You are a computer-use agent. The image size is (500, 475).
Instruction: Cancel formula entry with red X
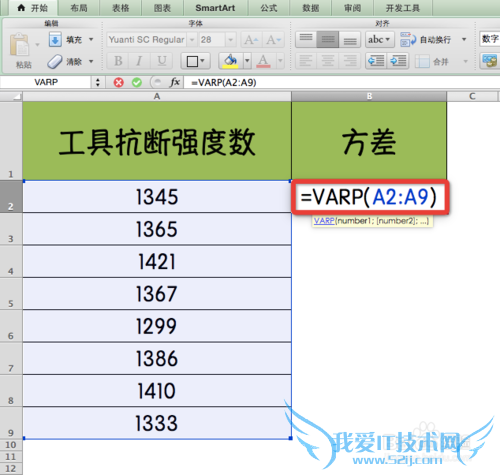coord(119,82)
